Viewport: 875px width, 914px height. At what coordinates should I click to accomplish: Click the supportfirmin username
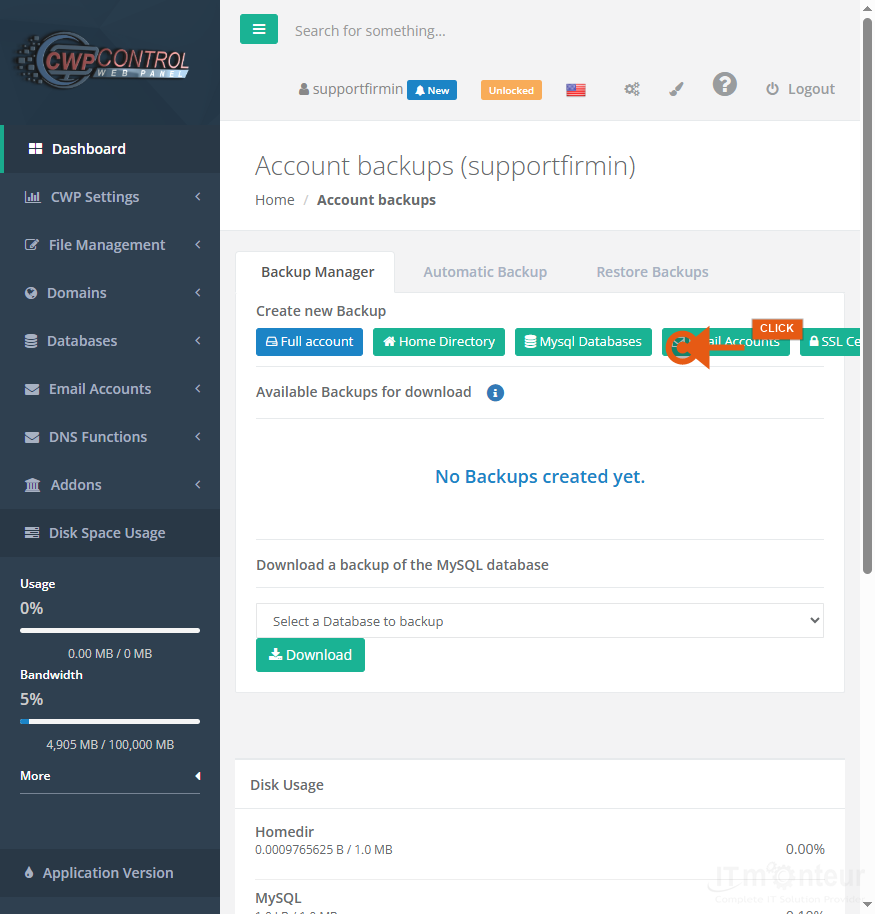[352, 89]
